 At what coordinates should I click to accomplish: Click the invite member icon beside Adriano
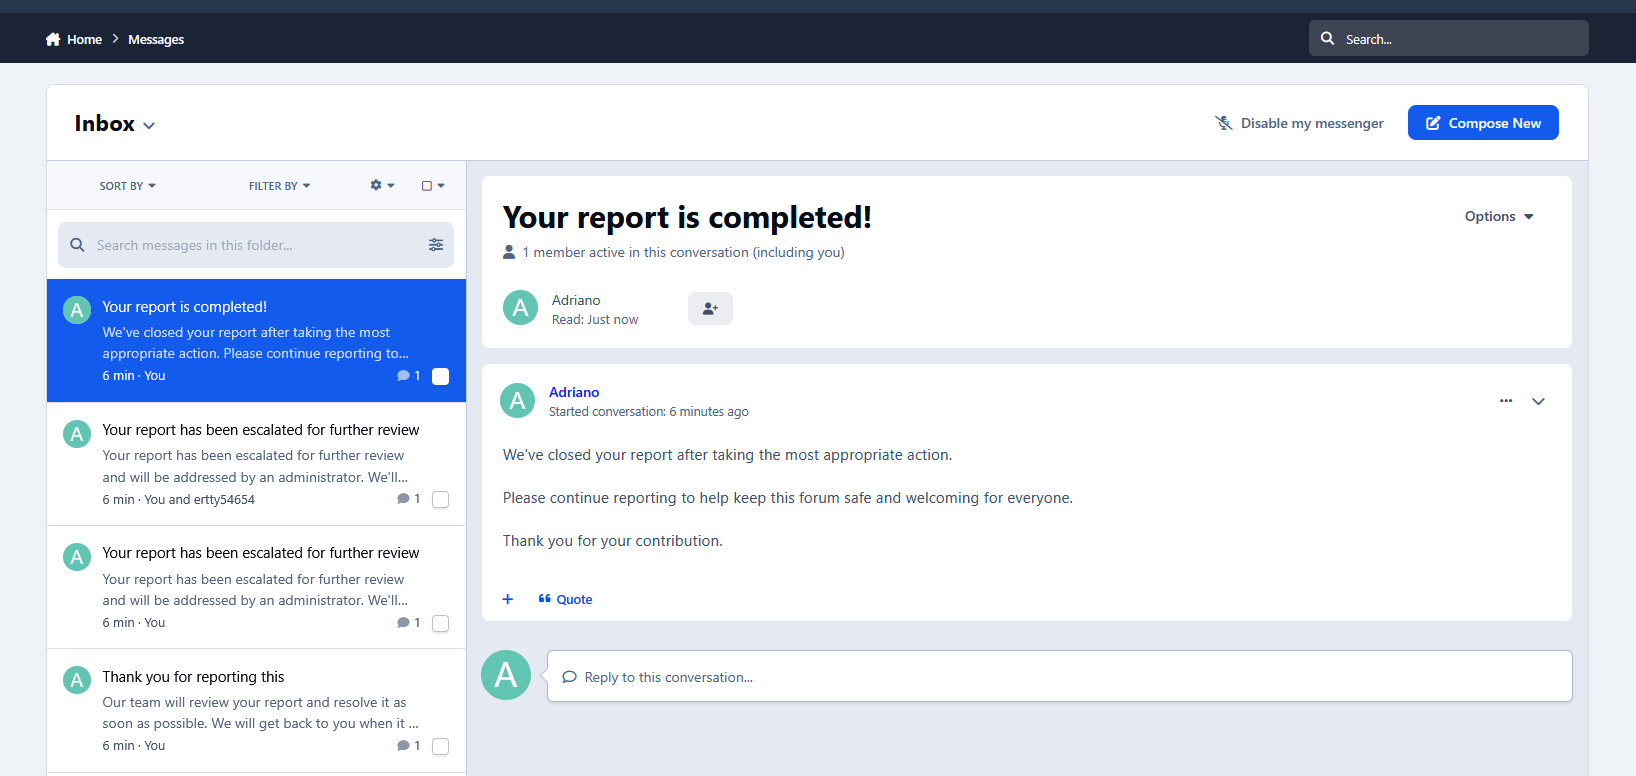[710, 308]
